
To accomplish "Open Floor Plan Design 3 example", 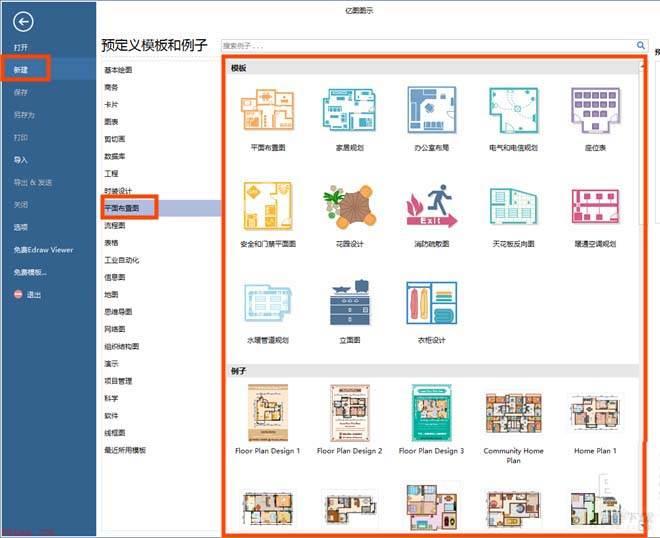I will pos(431,413).
